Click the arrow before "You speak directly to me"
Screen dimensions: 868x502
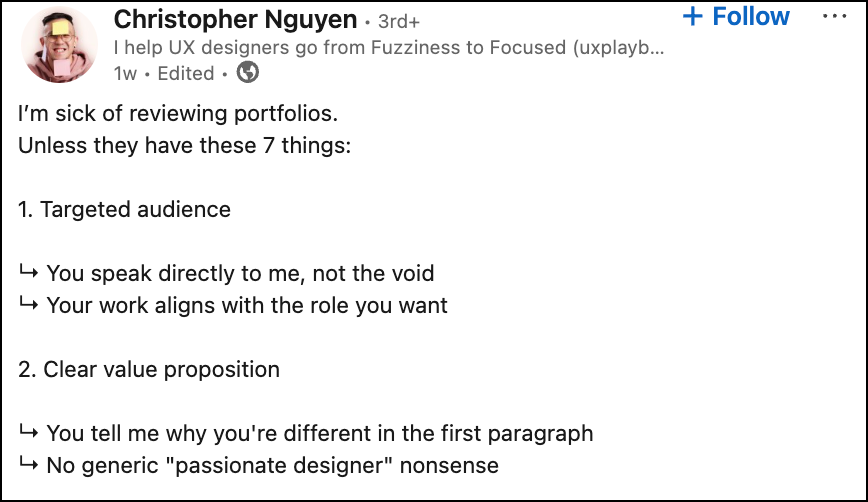tap(28, 273)
